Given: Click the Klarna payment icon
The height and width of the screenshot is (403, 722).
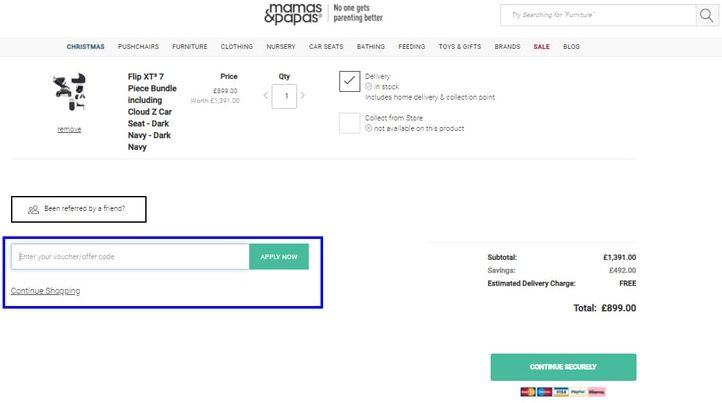Looking at the screenshot, I should (596, 392).
